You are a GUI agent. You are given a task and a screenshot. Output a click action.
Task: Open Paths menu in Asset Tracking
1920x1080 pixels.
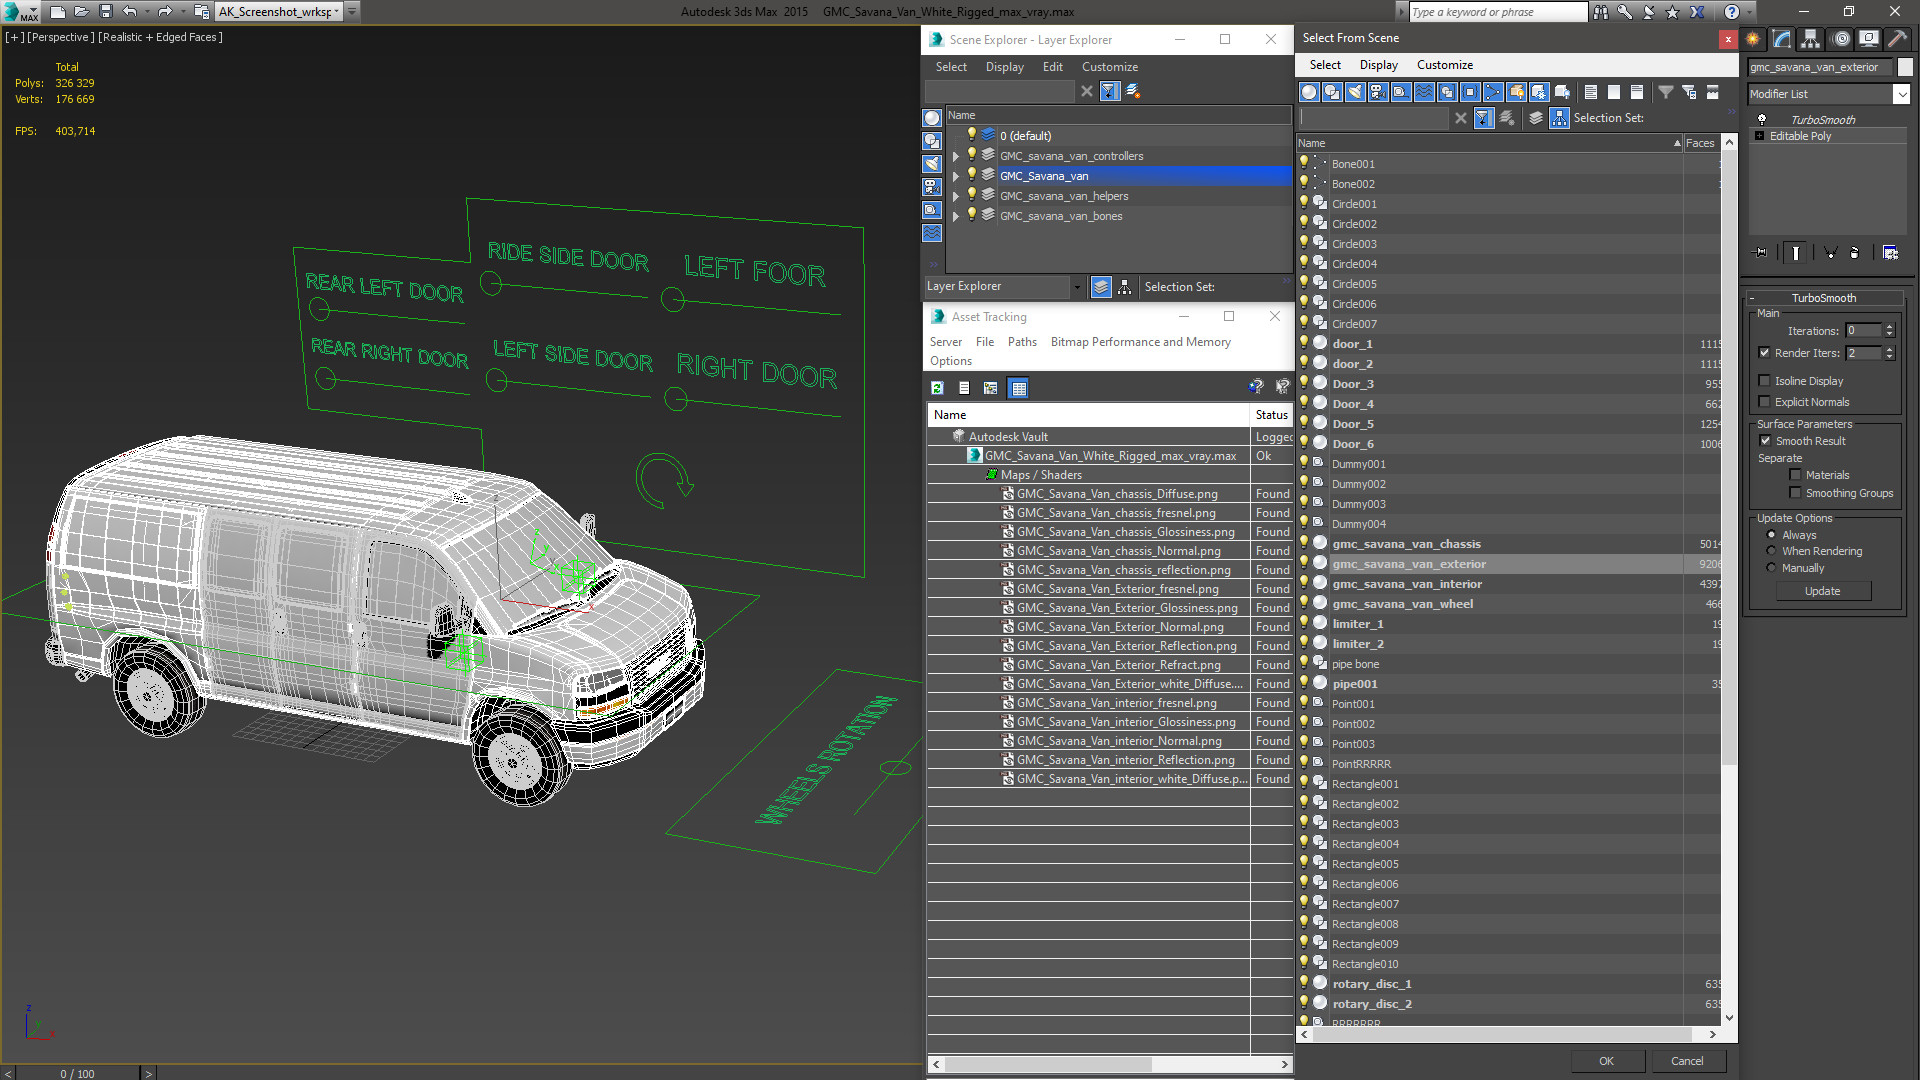click(x=1022, y=342)
